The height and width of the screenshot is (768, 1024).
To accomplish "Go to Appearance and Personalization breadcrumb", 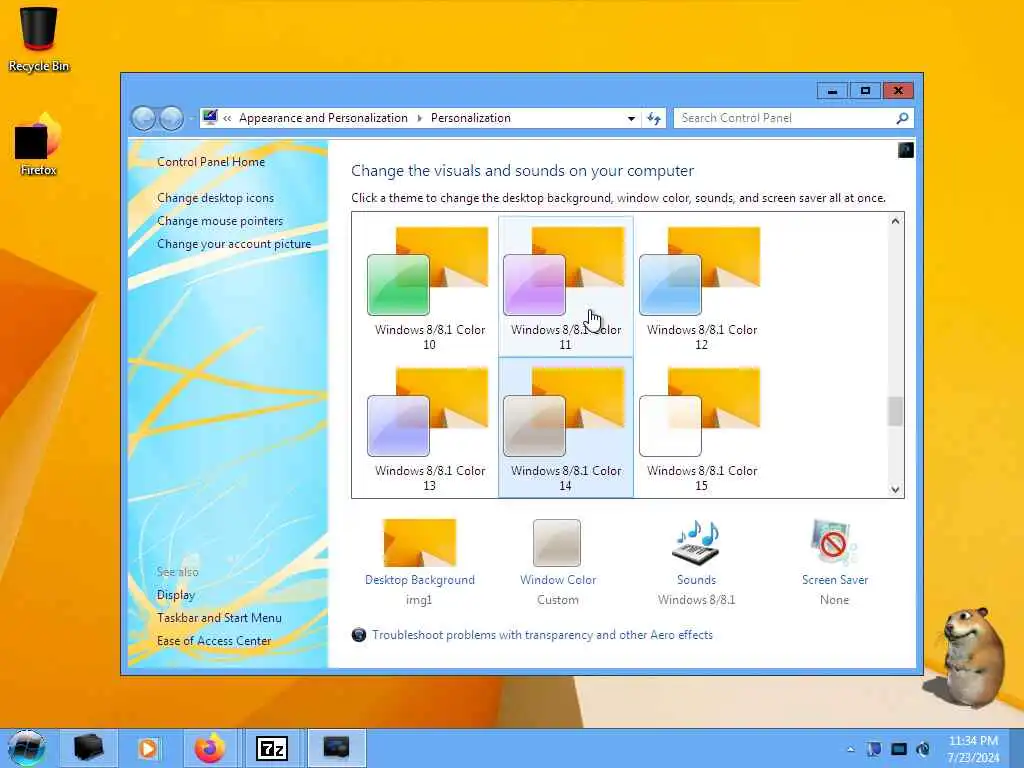I will pyautogui.click(x=323, y=118).
